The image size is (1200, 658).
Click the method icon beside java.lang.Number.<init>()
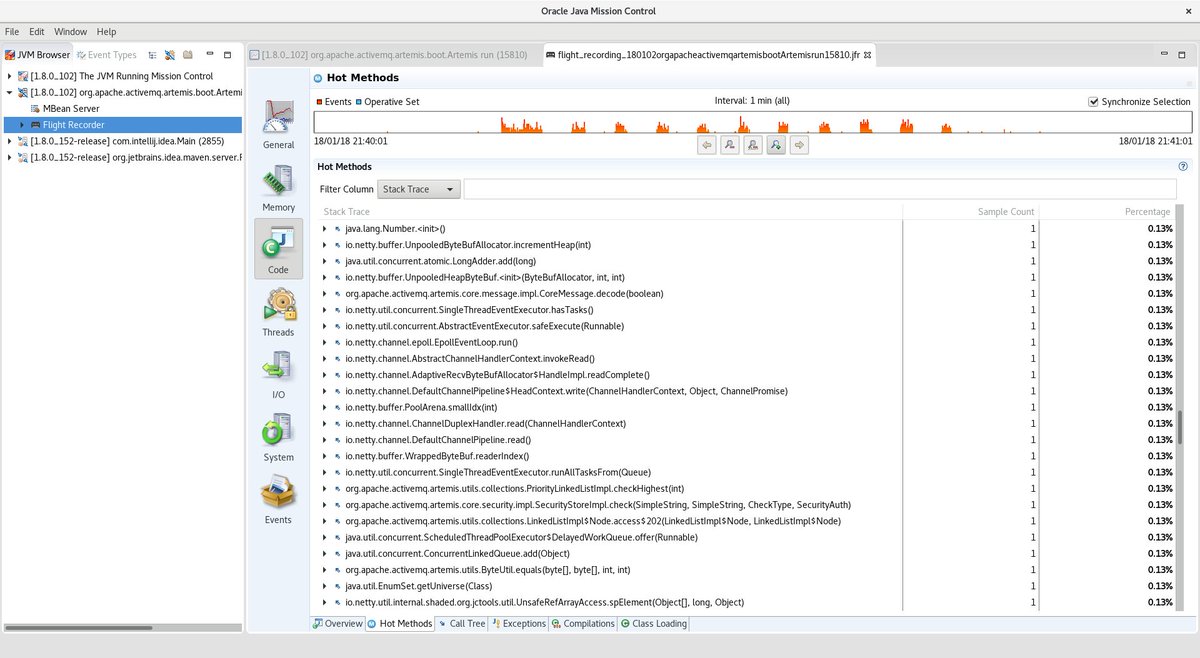[x=338, y=229]
